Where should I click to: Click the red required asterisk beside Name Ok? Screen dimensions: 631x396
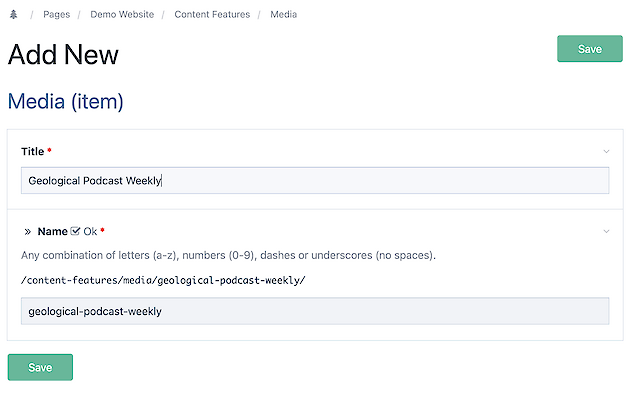[x=103, y=230]
